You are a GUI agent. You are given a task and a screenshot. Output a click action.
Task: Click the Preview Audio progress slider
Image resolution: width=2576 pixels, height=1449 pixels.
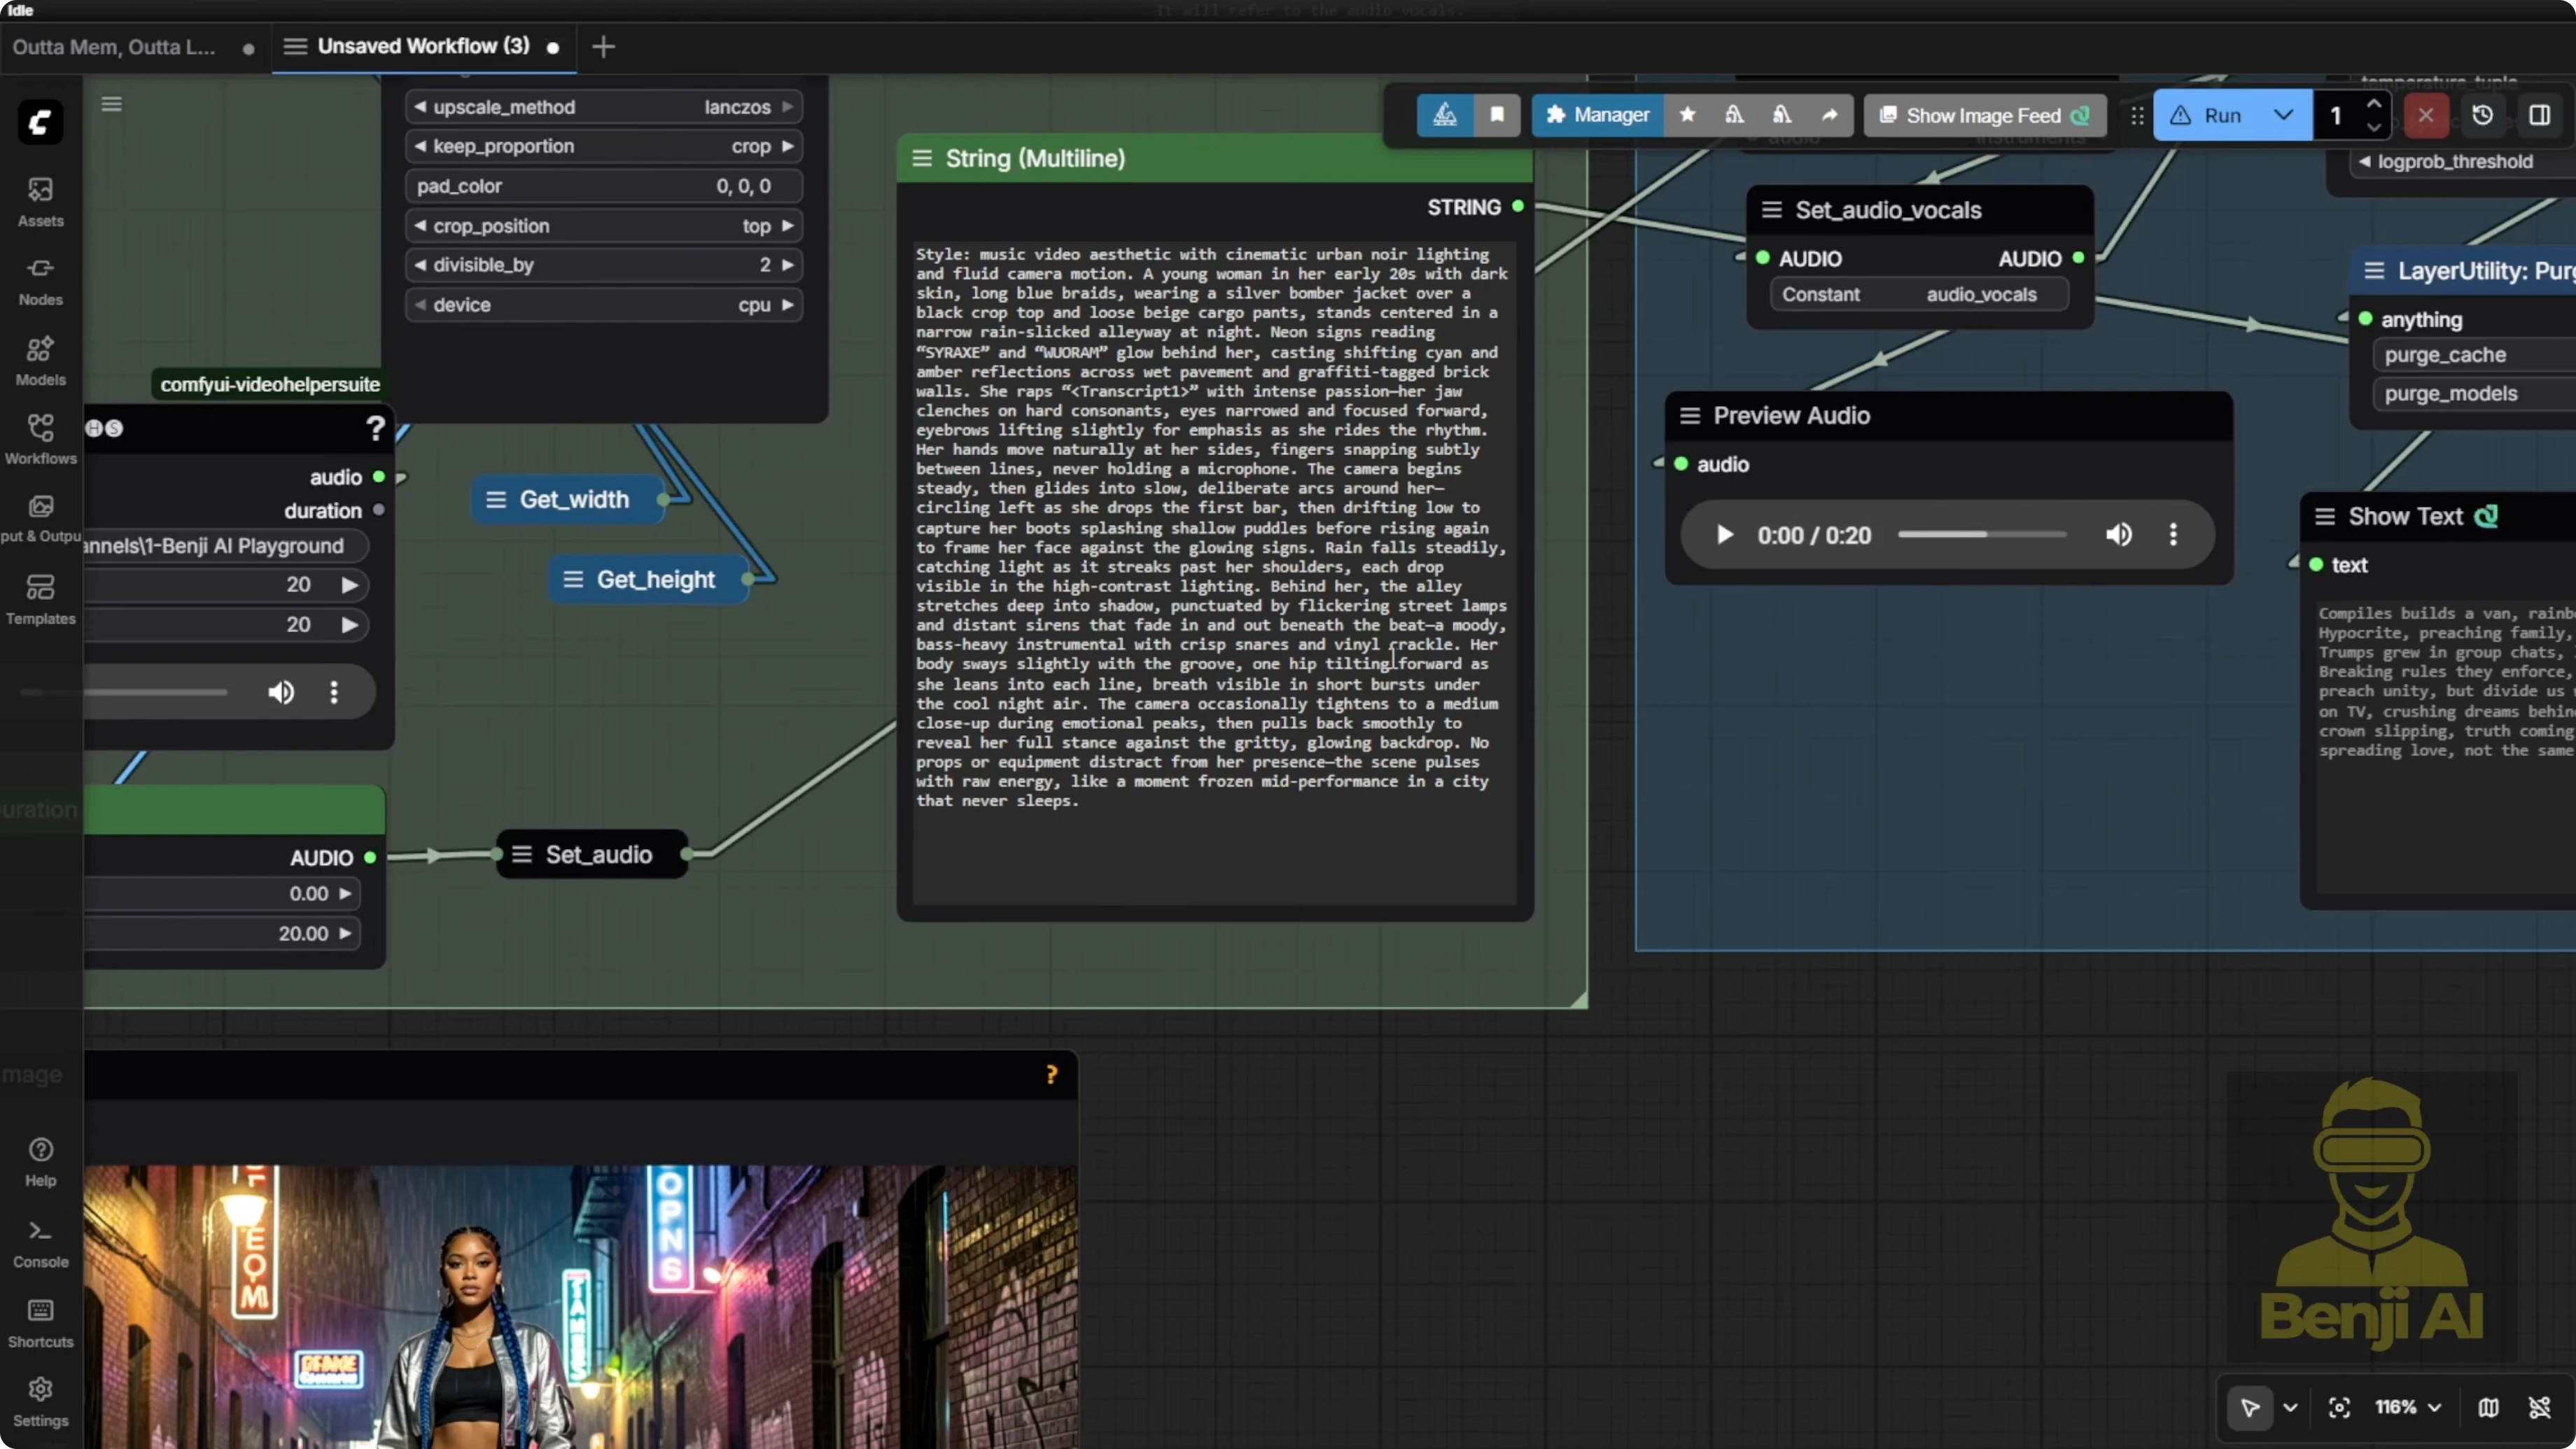[1982, 535]
